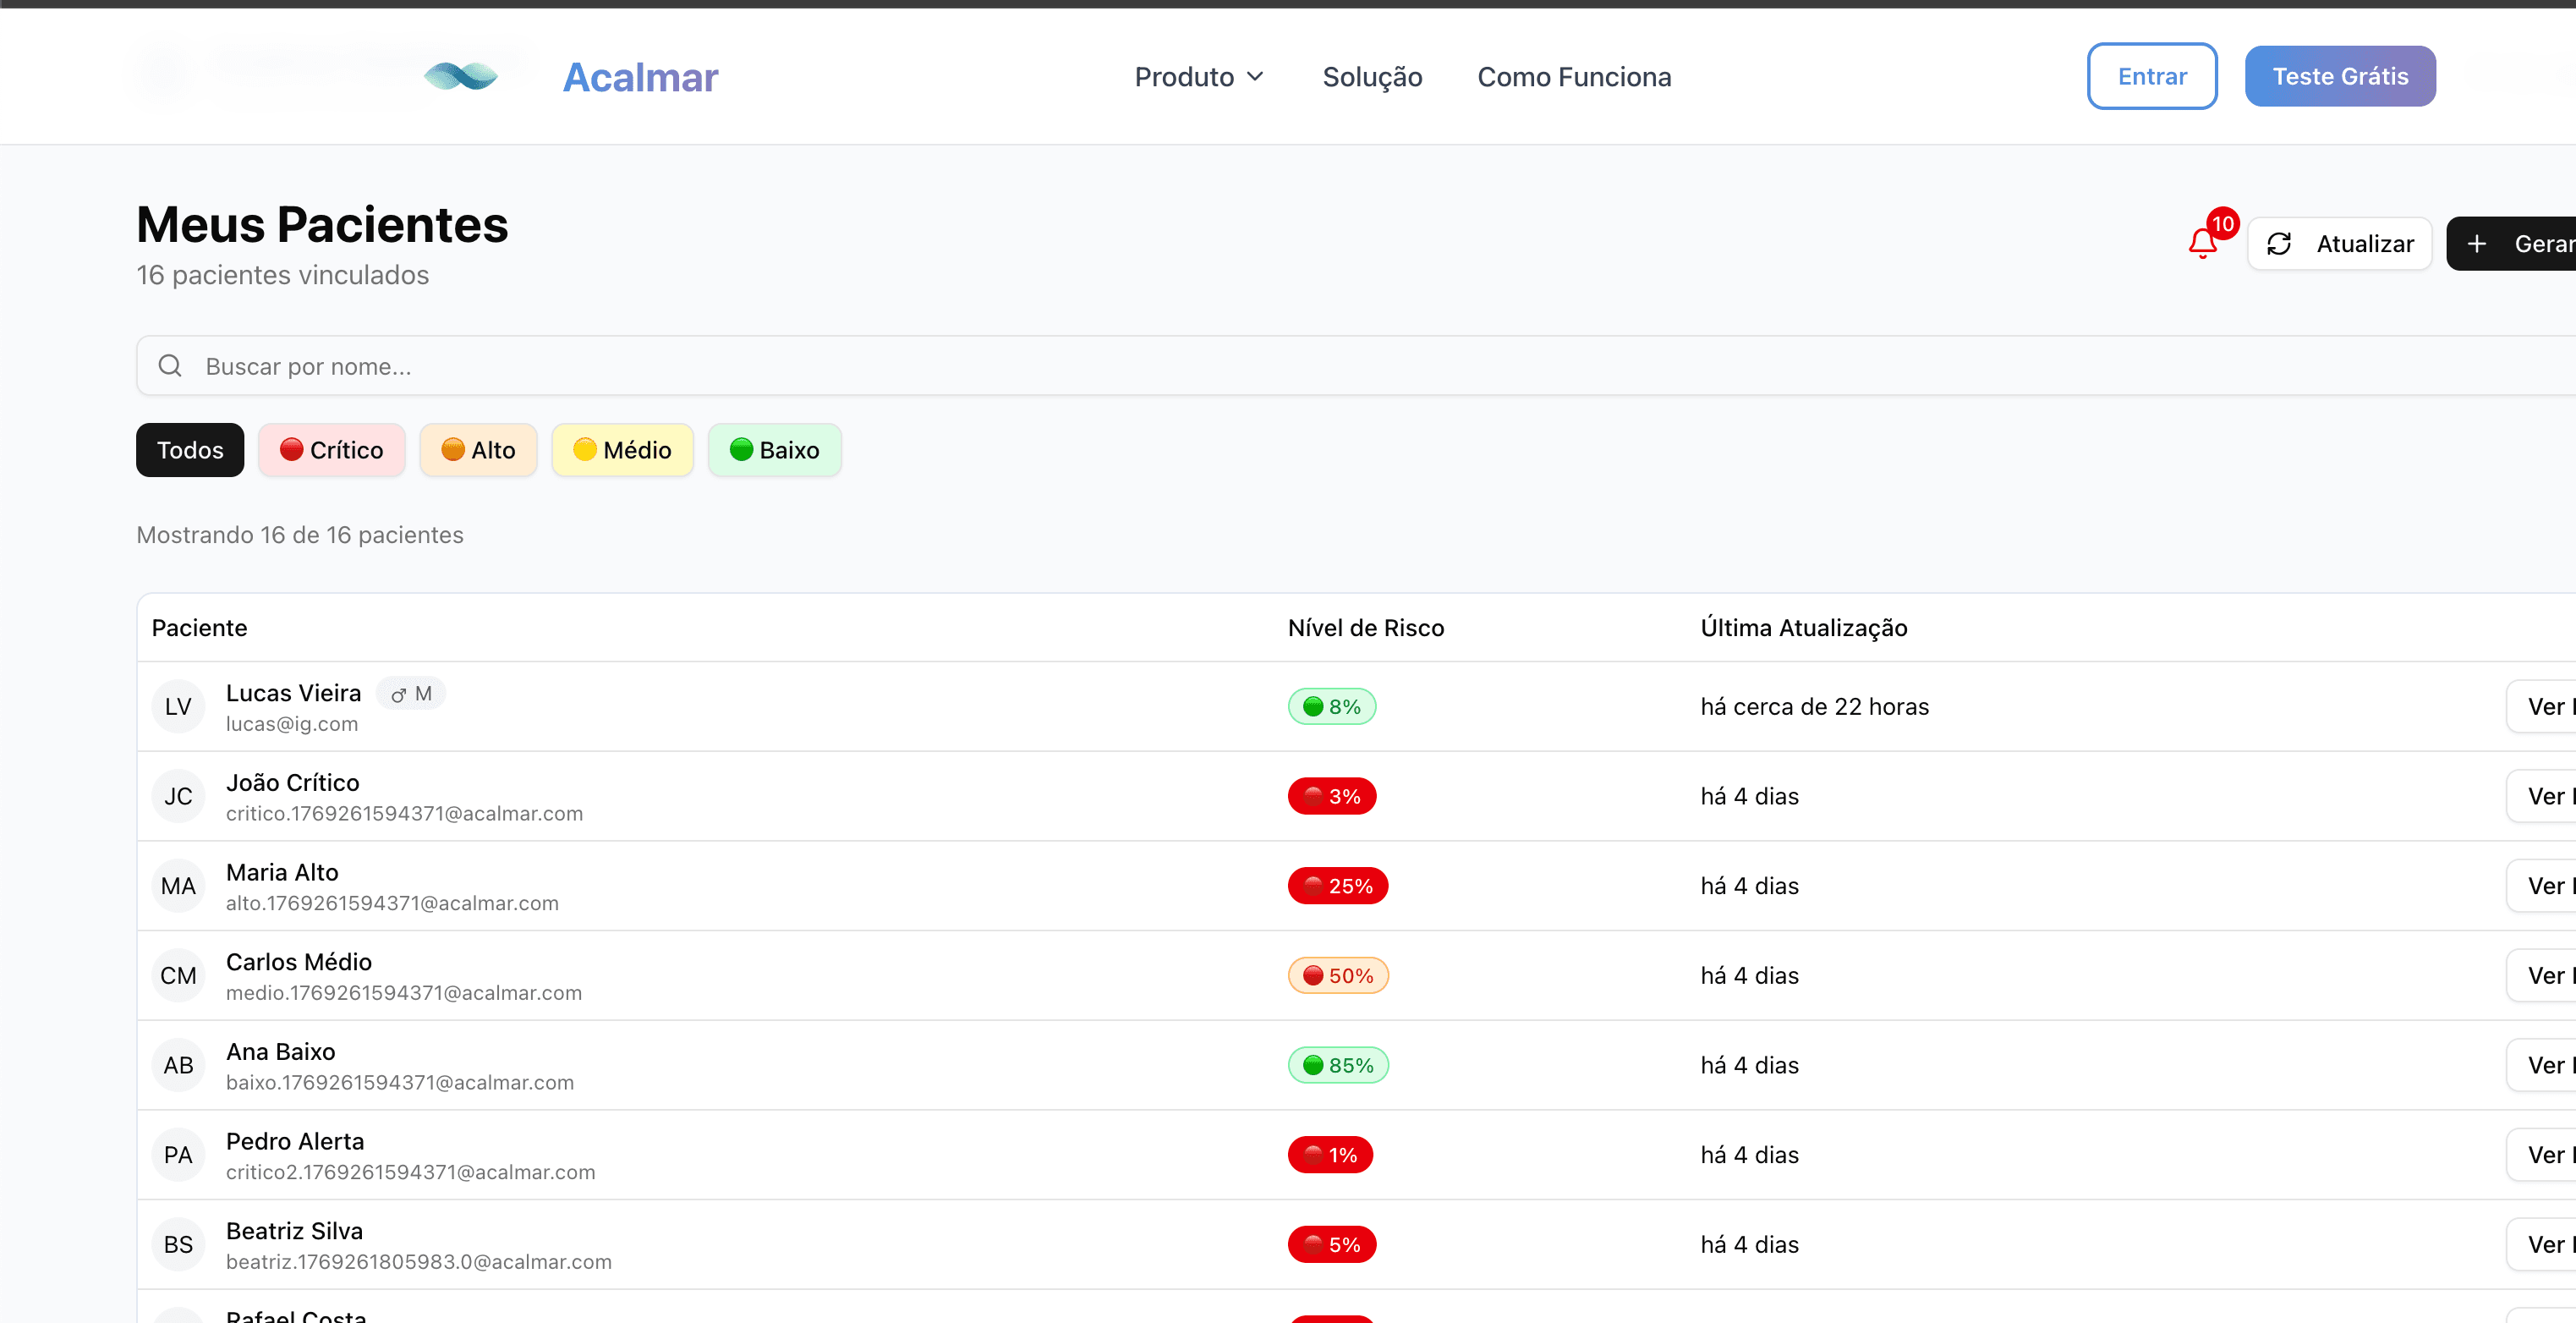Toggle the Médio filter chip
Viewport: 2576px width, 1323px height.
622,450
